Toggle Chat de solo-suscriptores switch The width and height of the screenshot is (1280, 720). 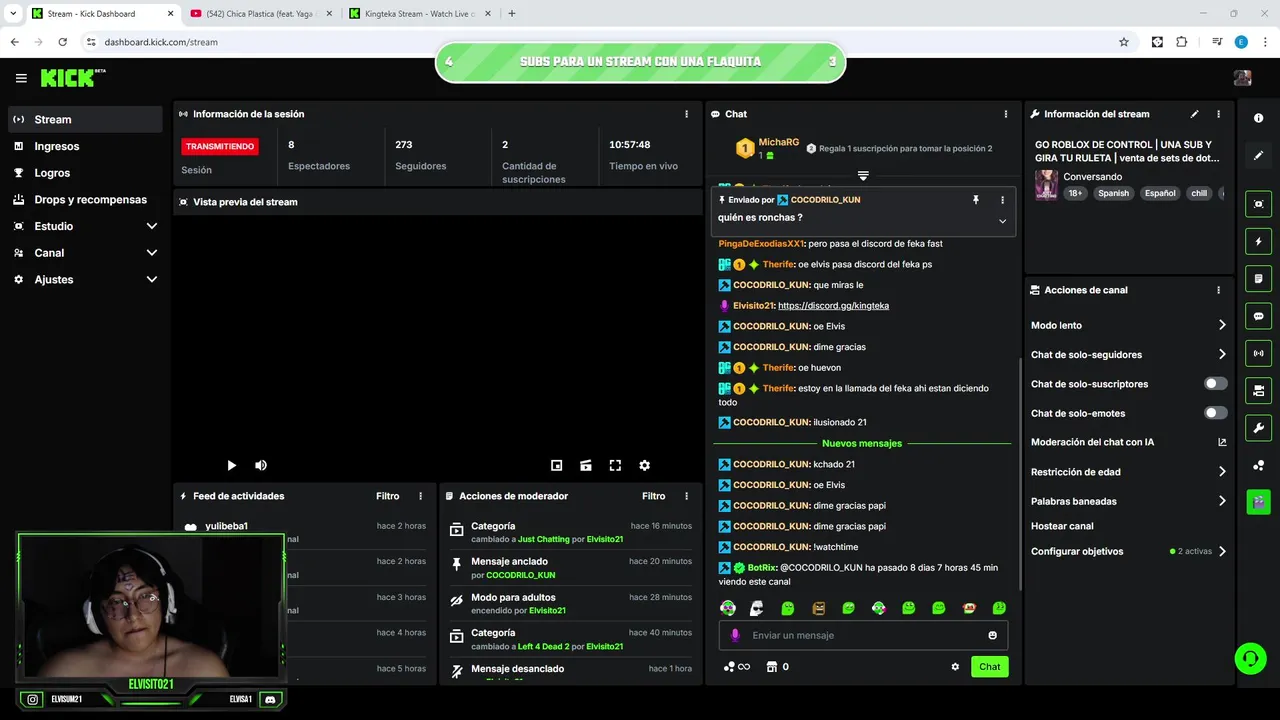(x=1215, y=384)
